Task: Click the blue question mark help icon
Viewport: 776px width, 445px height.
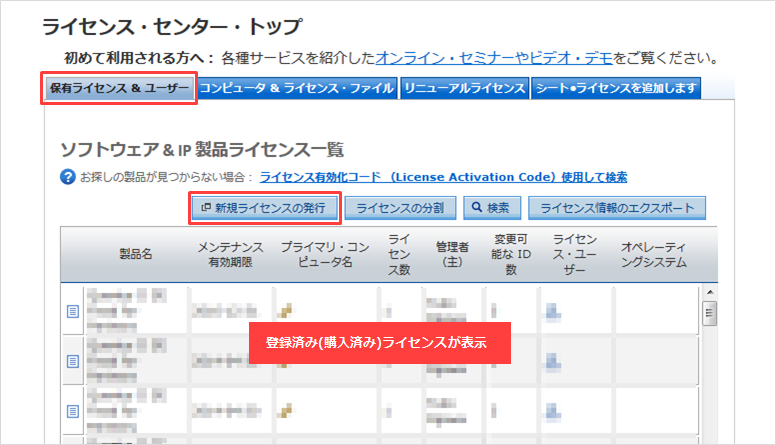Action: tap(68, 177)
